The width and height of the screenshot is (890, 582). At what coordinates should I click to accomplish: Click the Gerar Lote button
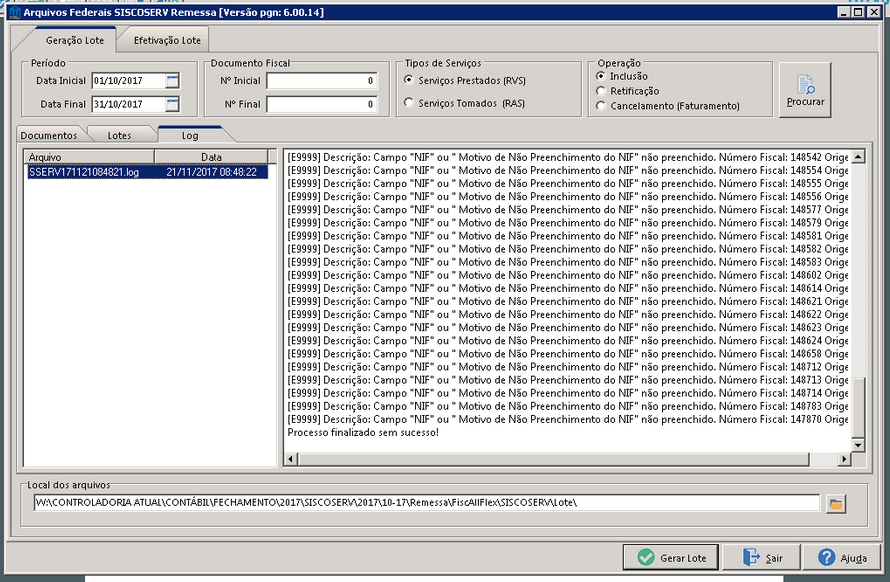[x=670, y=558]
